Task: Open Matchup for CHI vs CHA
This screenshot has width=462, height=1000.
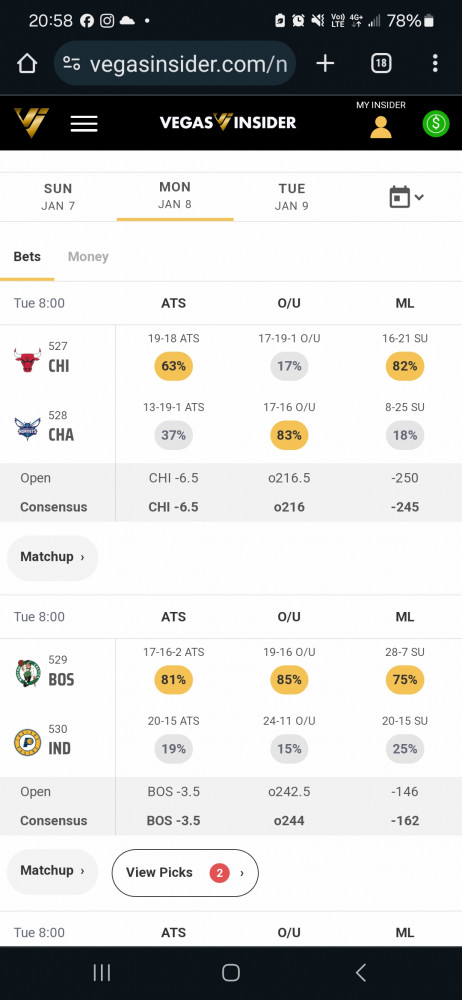Action: coord(52,557)
